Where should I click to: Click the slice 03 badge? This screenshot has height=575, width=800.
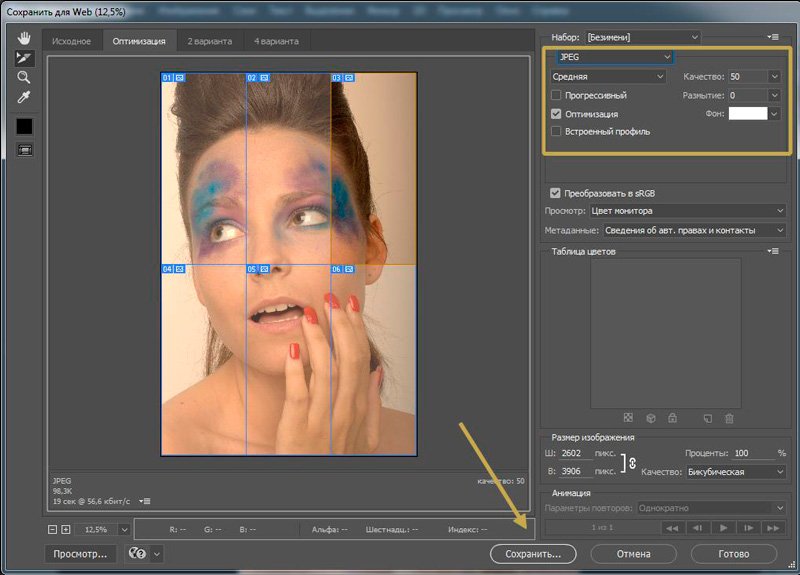[343, 78]
